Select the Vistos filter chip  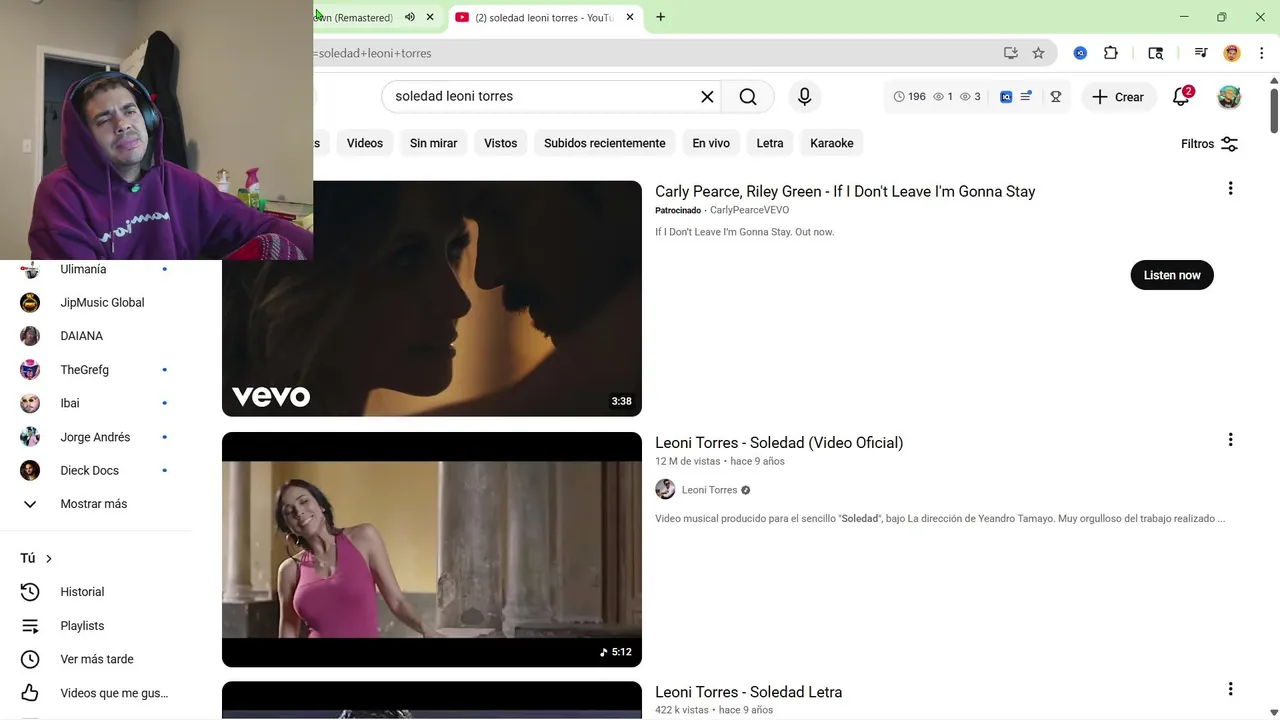point(500,143)
